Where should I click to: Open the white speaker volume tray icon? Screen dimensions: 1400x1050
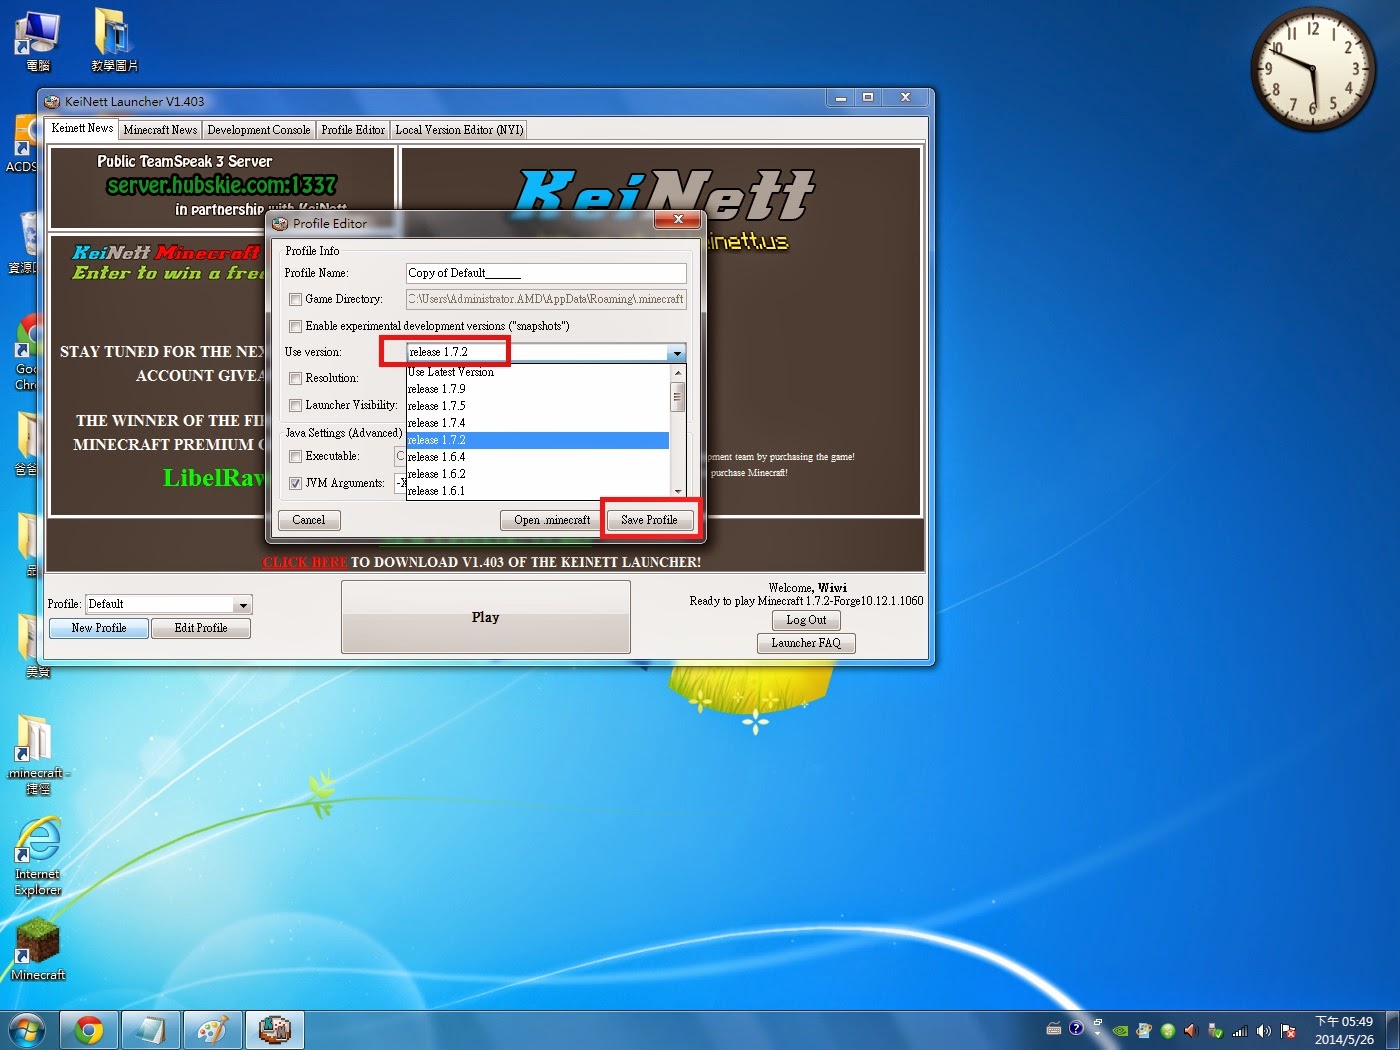[1264, 1030]
